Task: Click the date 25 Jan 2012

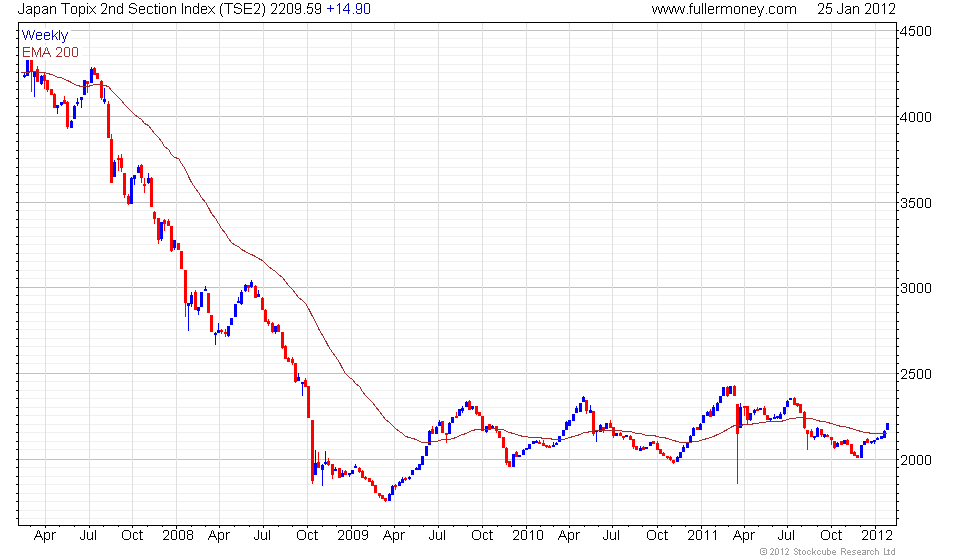Action: pyautogui.click(x=856, y=9)
